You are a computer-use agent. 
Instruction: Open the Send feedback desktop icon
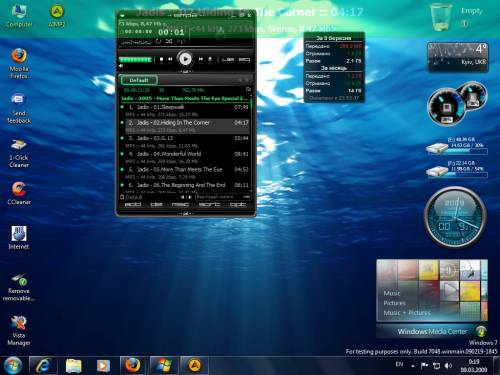(x=19, y=108)
